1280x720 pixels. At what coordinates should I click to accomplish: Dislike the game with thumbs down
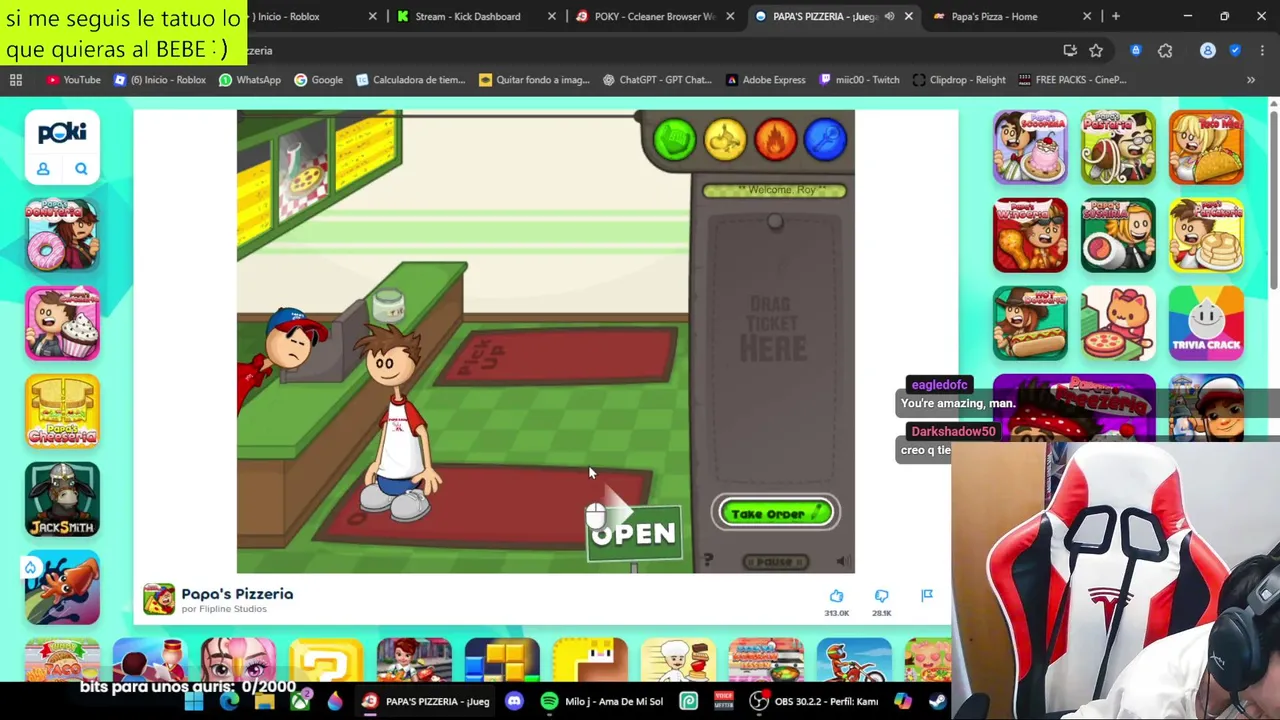coord(881,596)
